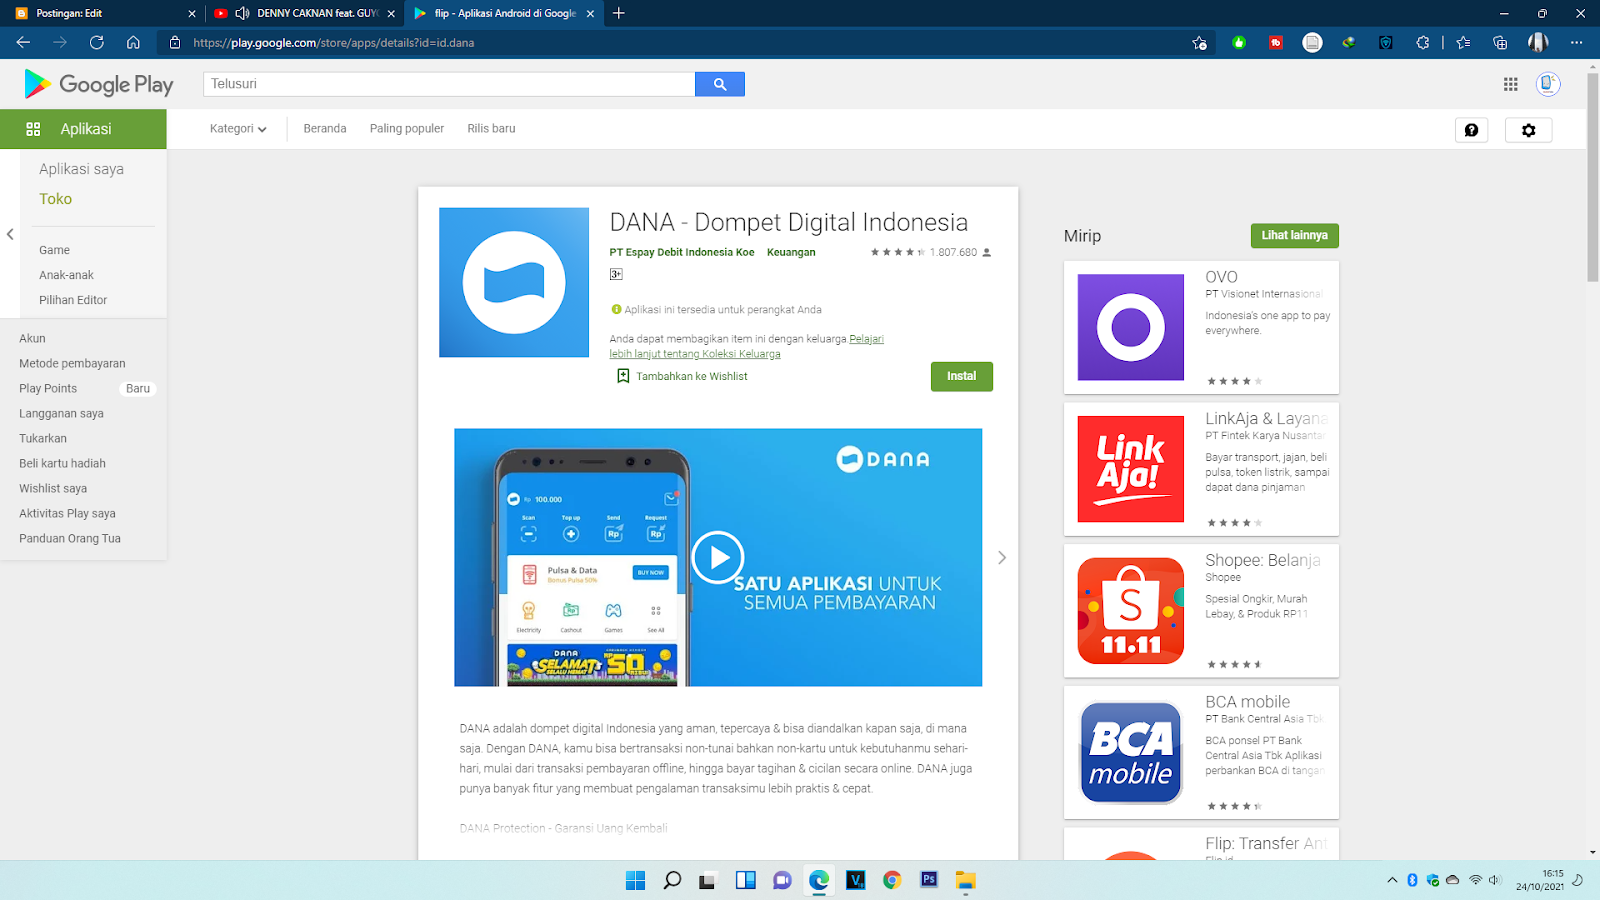Click the Telusuri search field
This screenshot has height=900, width=1600.
pyautogui.click(x=449, y=84)
